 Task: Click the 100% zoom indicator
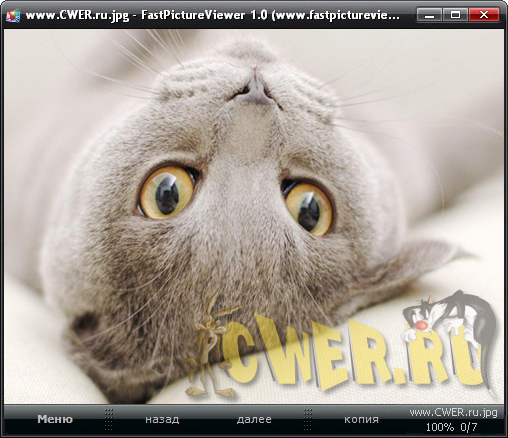440,427
